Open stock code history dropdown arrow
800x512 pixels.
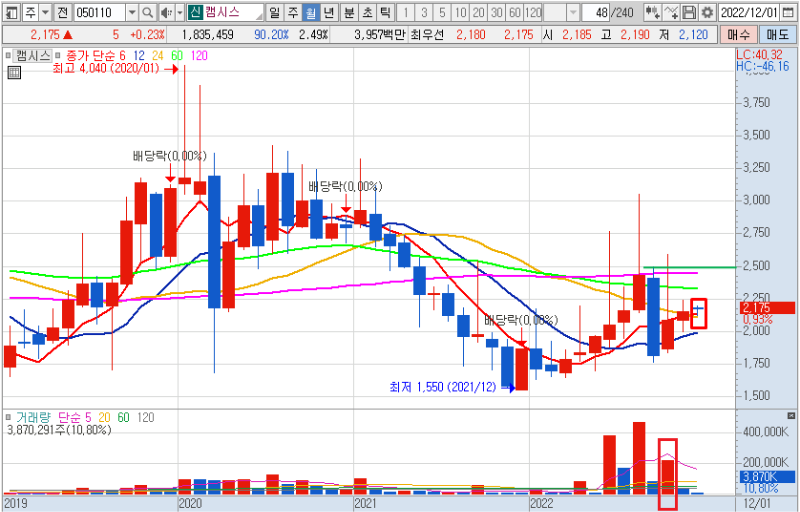pos(132,12)
